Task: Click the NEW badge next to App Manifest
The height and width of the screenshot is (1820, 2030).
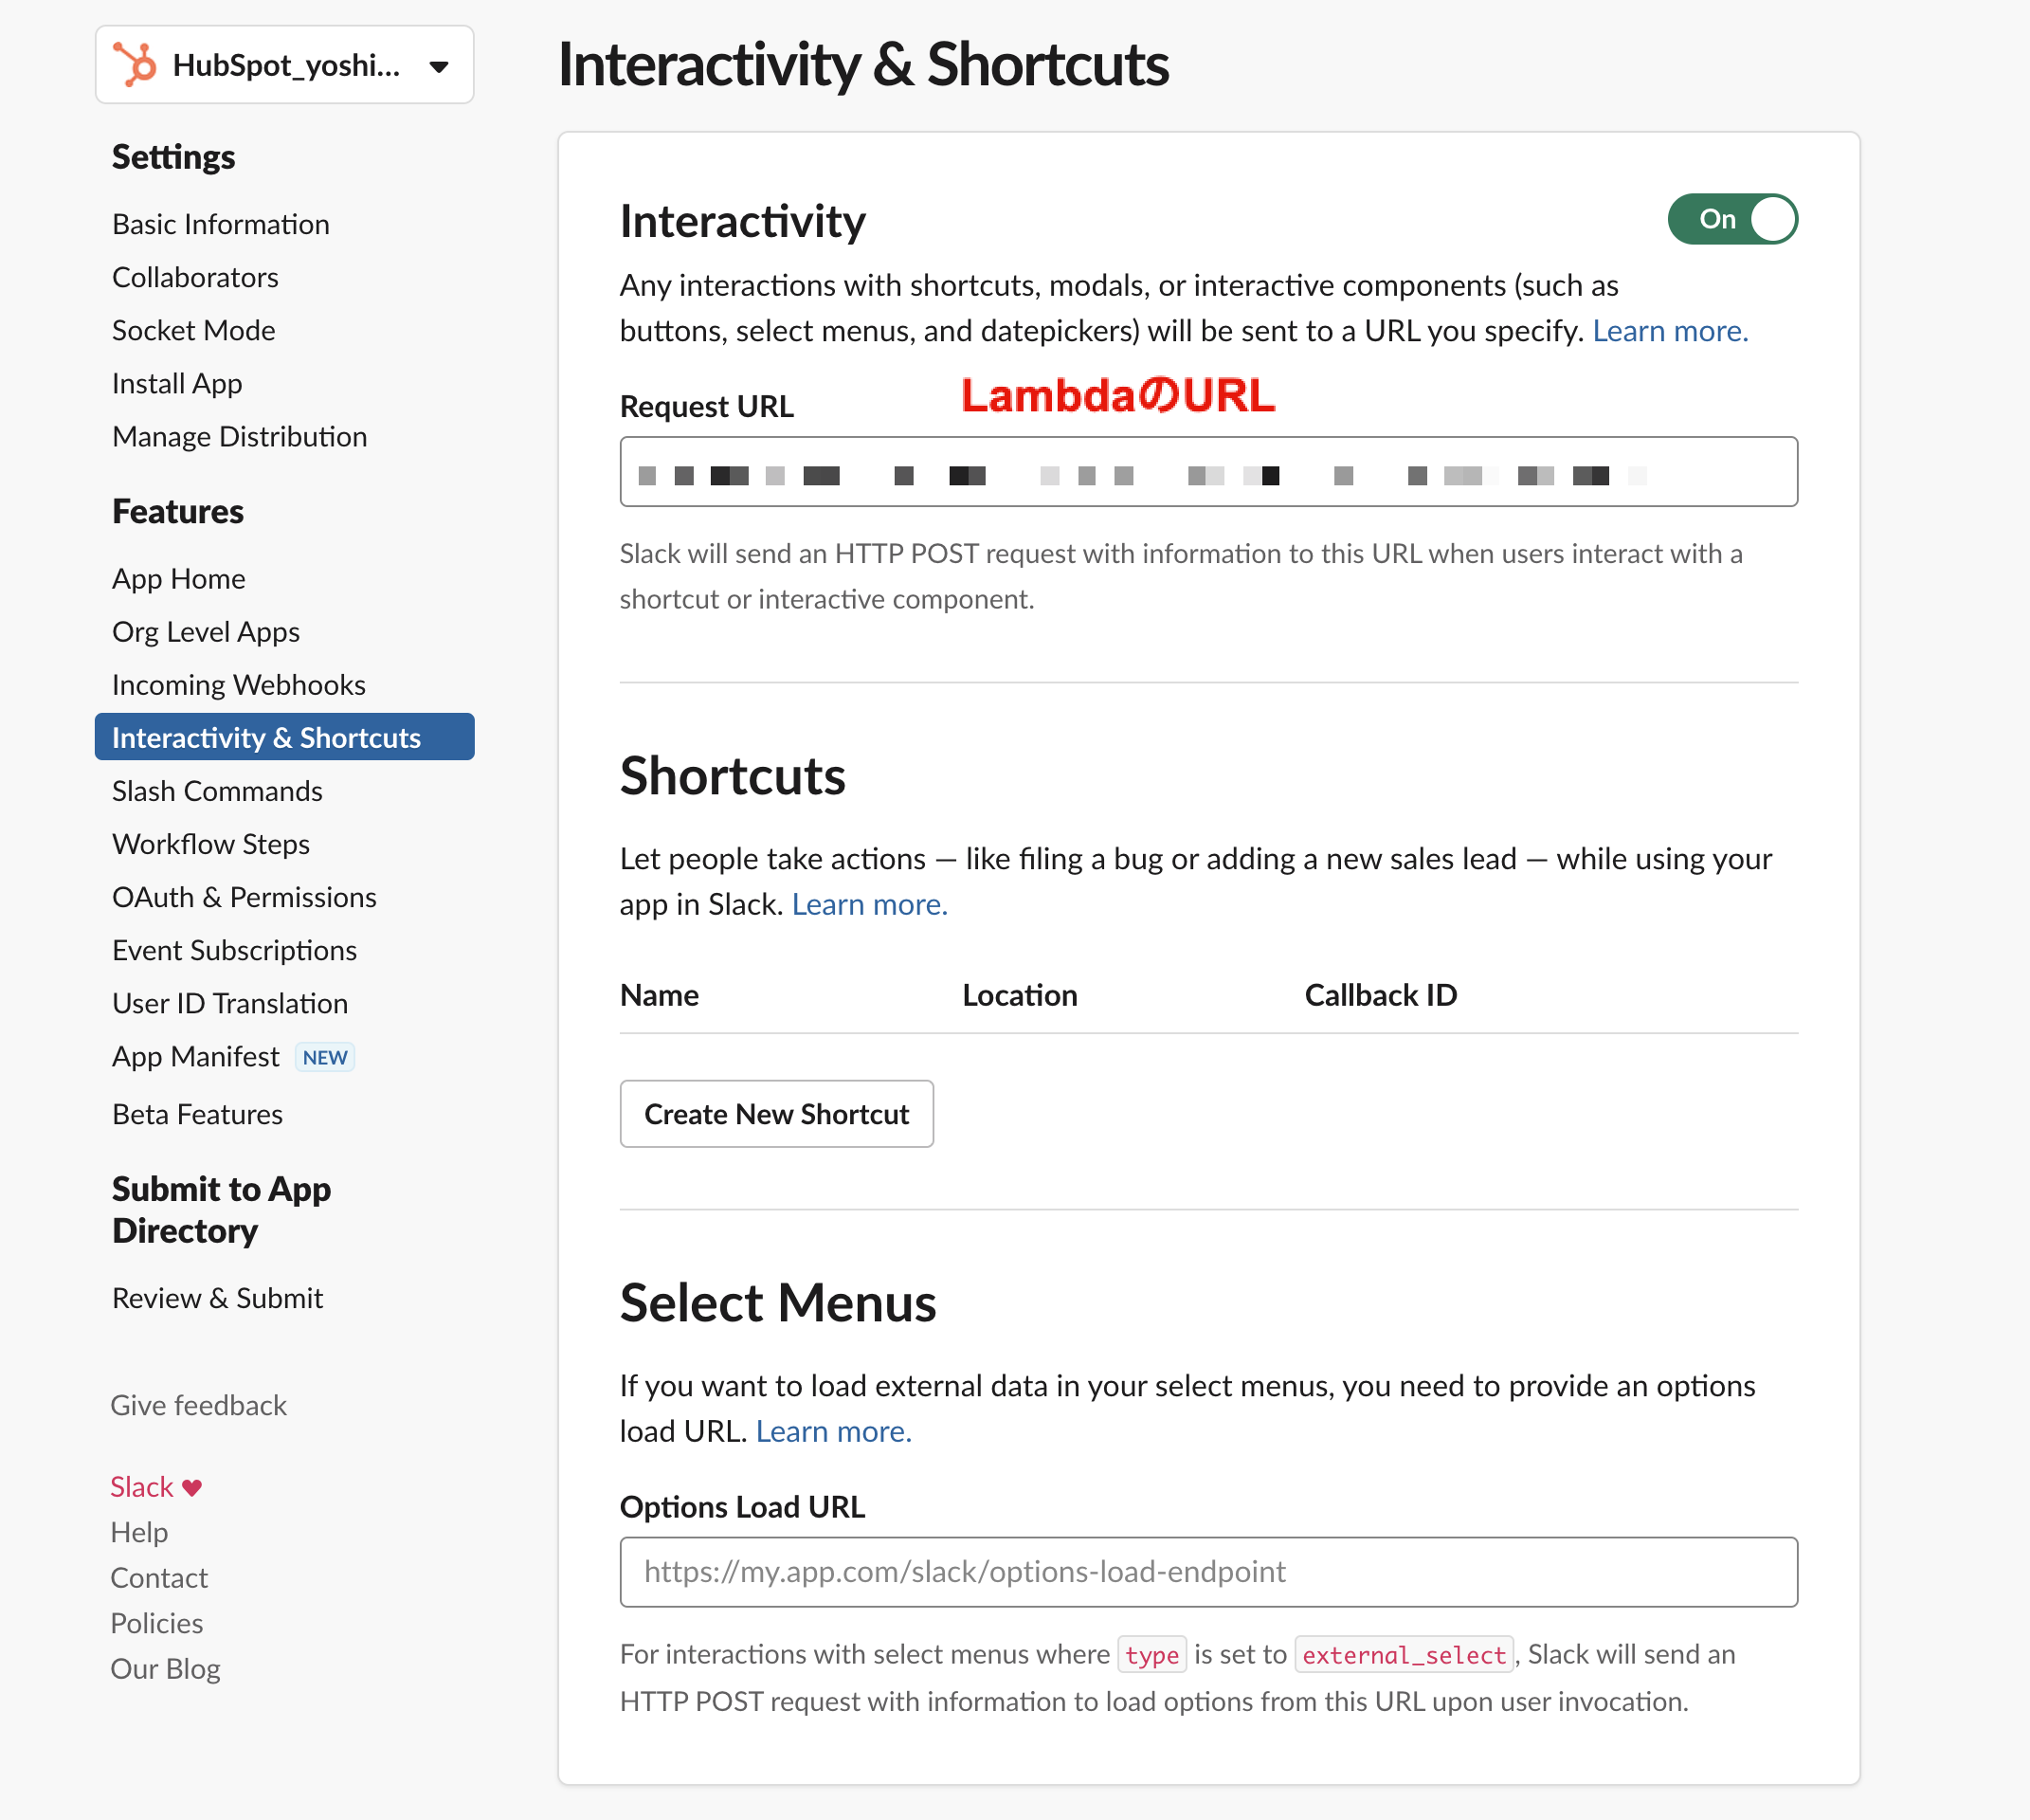Action: click(x=324, y=1057)
